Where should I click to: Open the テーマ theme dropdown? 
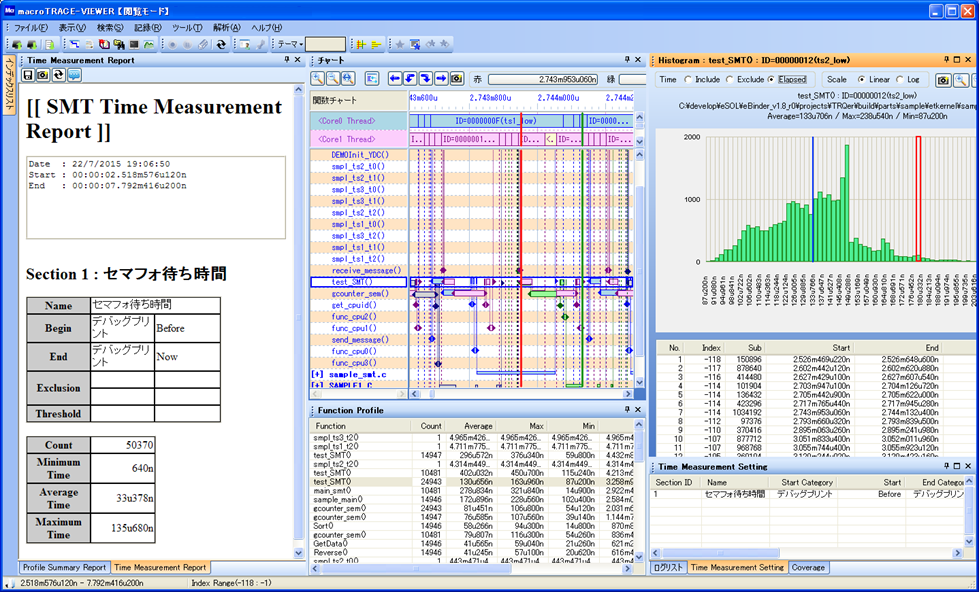pos(290,44)
